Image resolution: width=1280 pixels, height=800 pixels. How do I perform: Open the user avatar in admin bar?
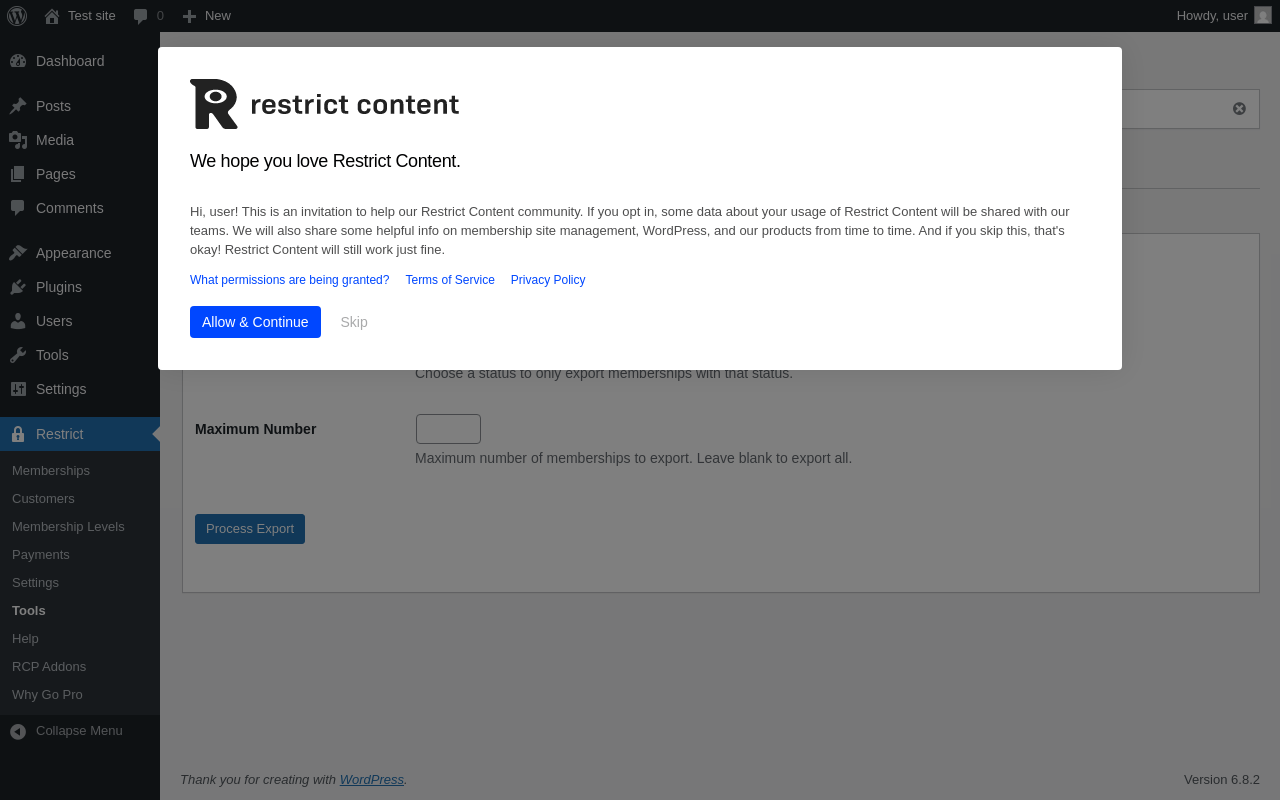[x=1263, y=15]
